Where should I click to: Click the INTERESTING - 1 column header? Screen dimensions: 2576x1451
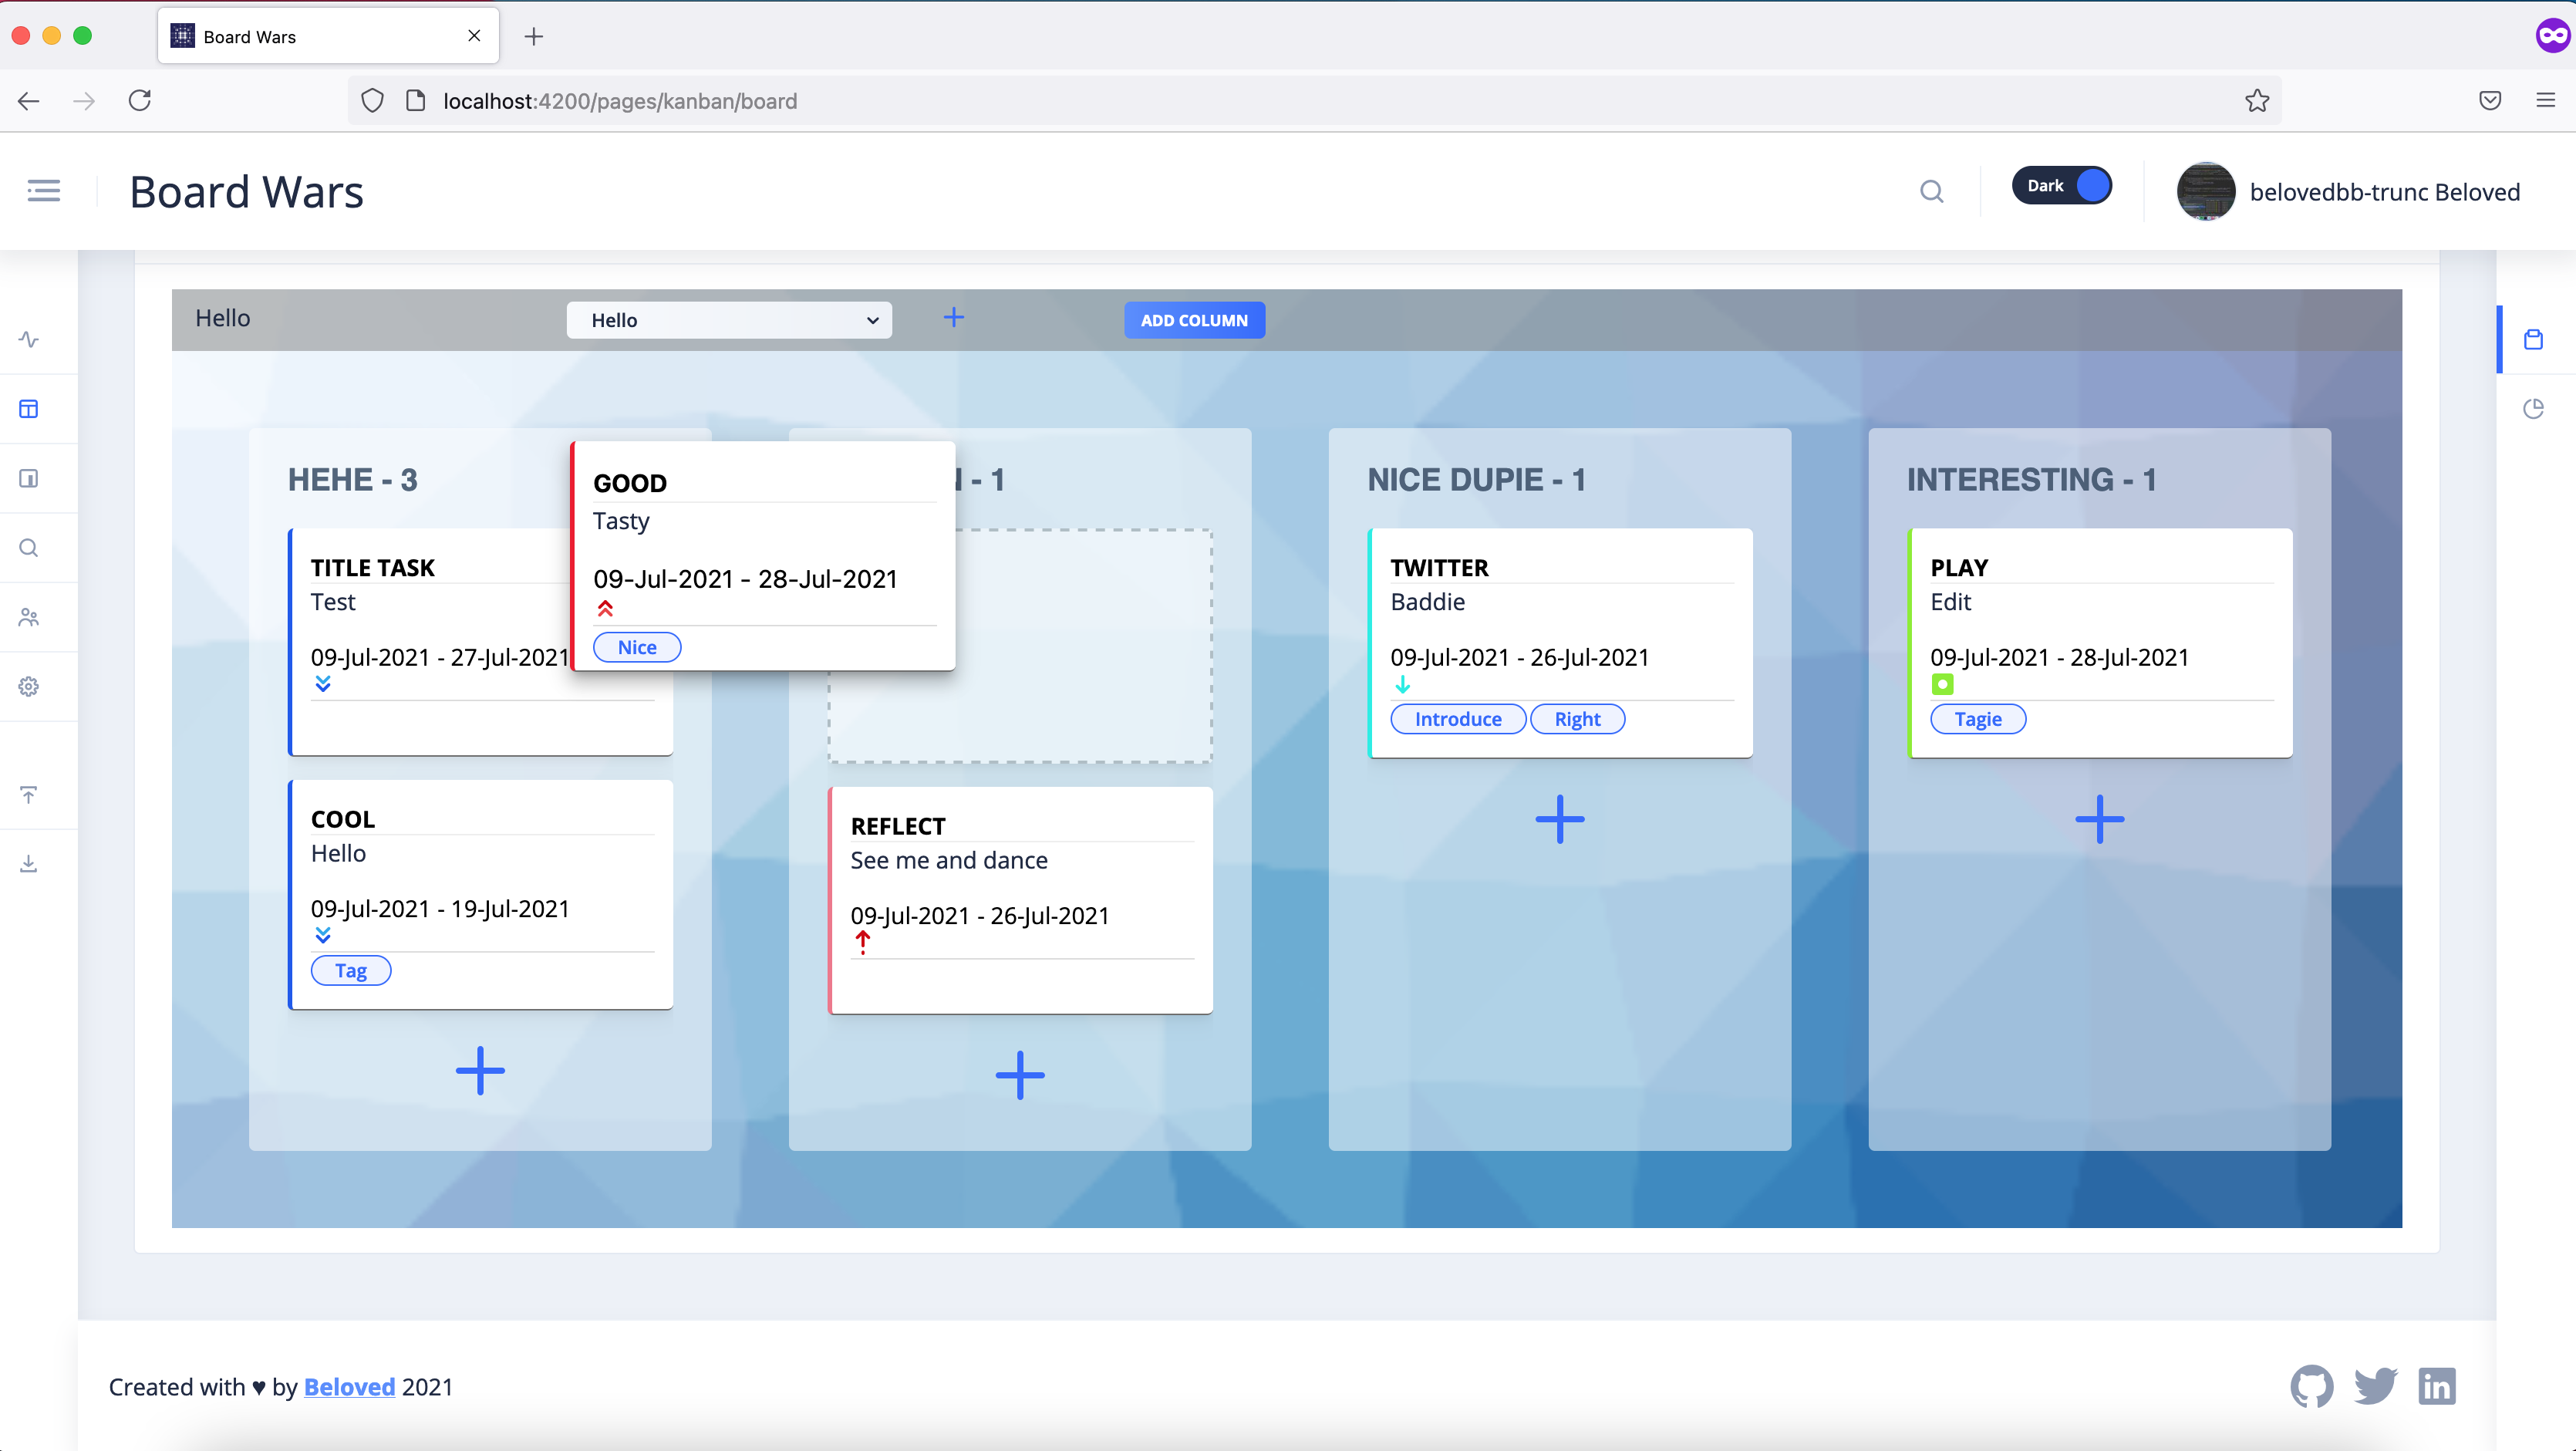pos(2031,480)
